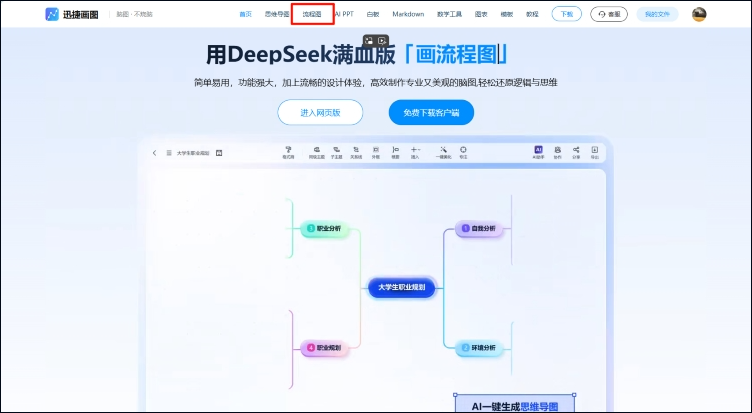The image size is (752, 413).
Task: Click the 一键美化 beautify icon
Action: [445, 151]
